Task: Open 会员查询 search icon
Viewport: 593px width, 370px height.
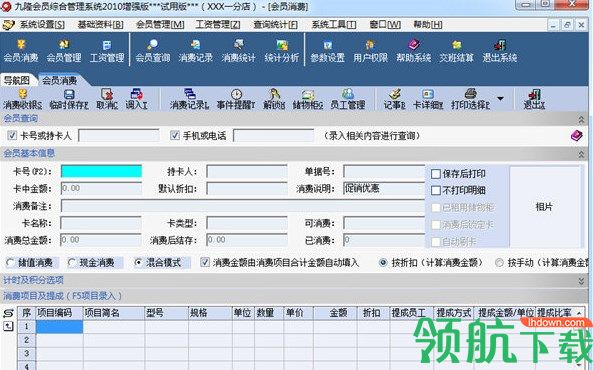Action: (x=152, y=51)
